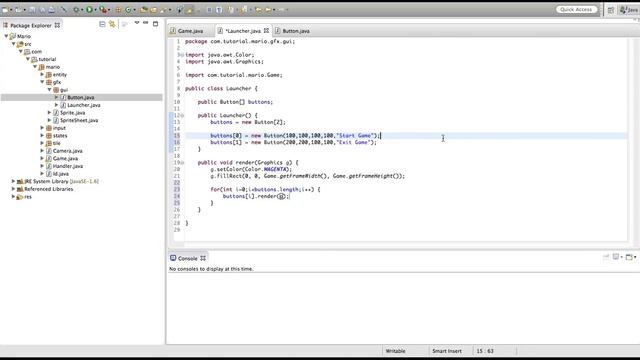Collapse the render method fold at line 19

[182, 162]
